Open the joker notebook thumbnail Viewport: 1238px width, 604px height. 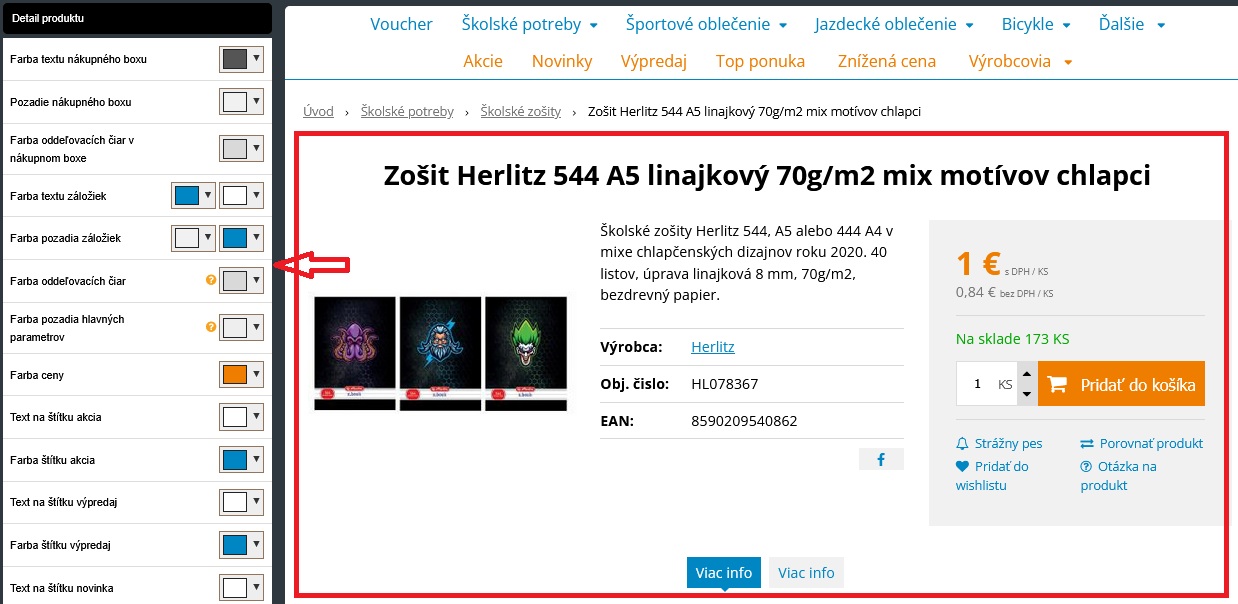(526, 353)
